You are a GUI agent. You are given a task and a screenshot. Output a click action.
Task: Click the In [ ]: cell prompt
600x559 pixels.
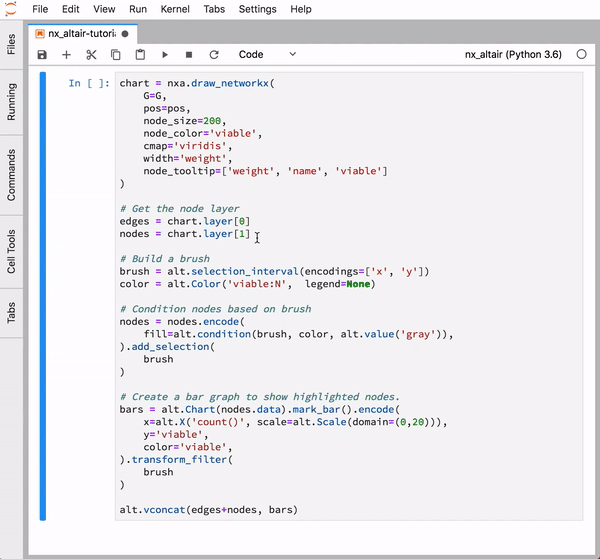pos(89,83)
